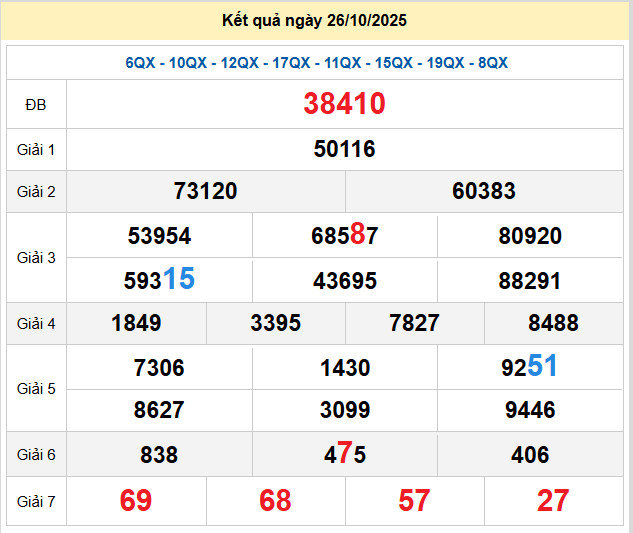The height and width of the screenshot is (533, 633).
Task: Click the number 60383
Action: coord(484,191)
